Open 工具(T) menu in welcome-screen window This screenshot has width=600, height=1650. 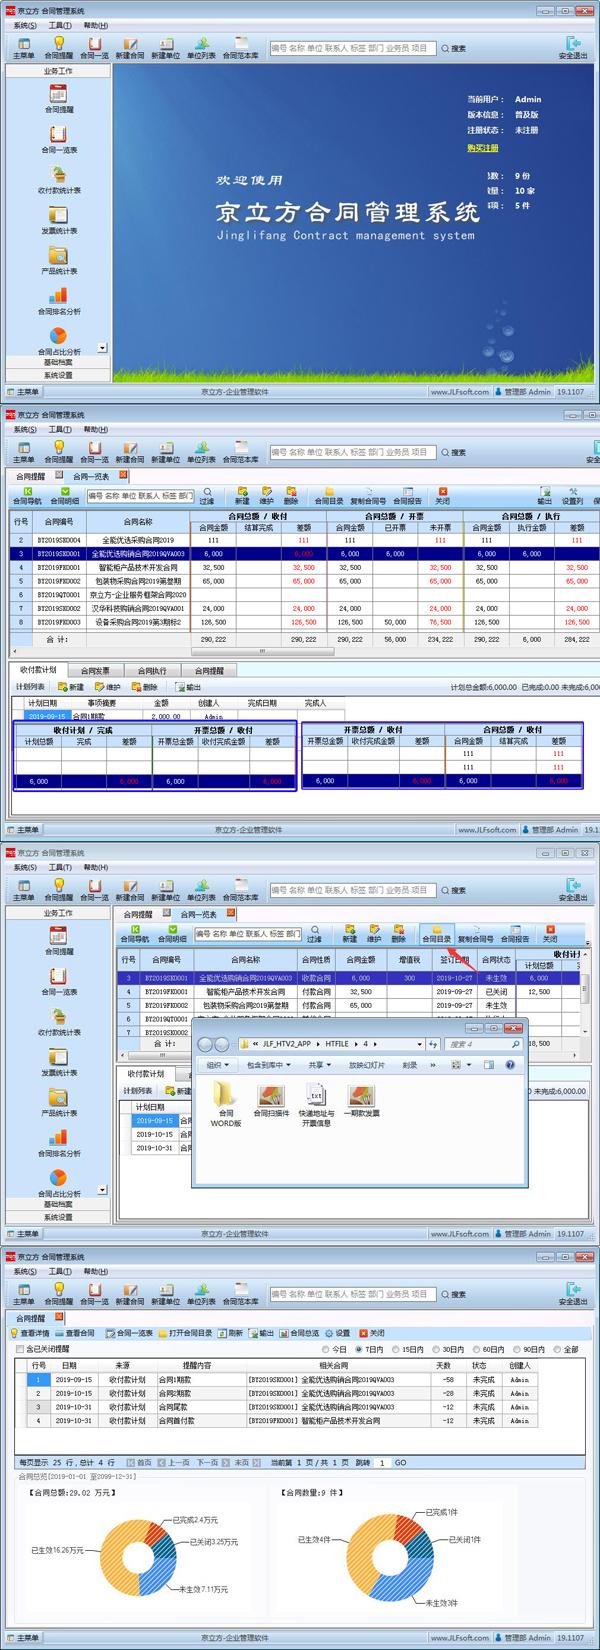click(x=60, y=25)
